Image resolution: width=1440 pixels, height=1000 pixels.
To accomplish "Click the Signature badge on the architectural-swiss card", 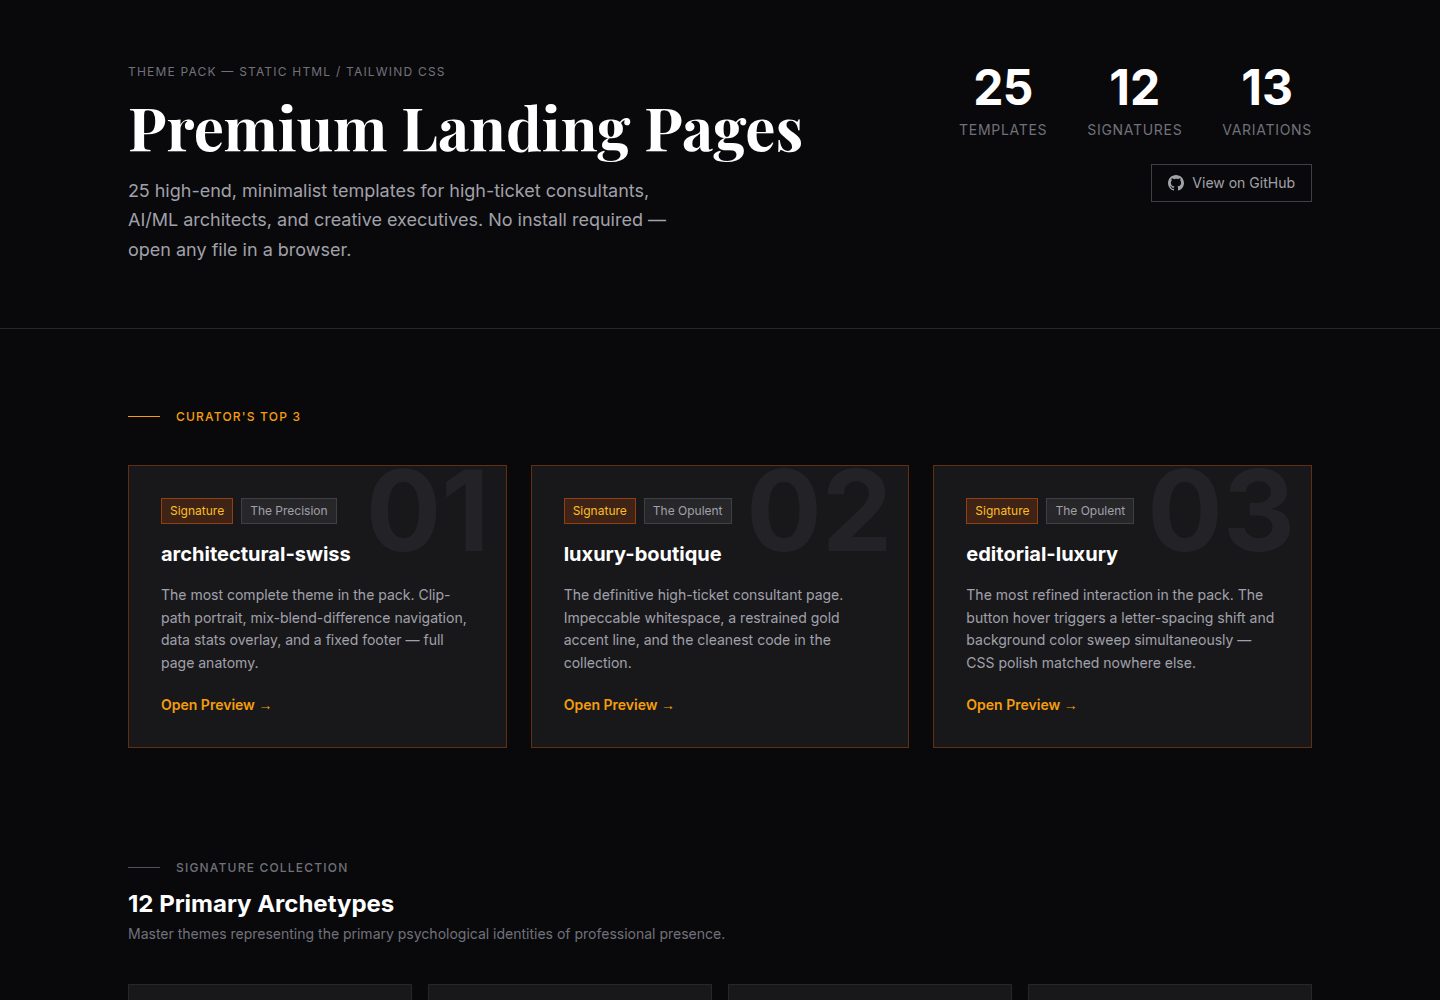I will coord(197,511).
